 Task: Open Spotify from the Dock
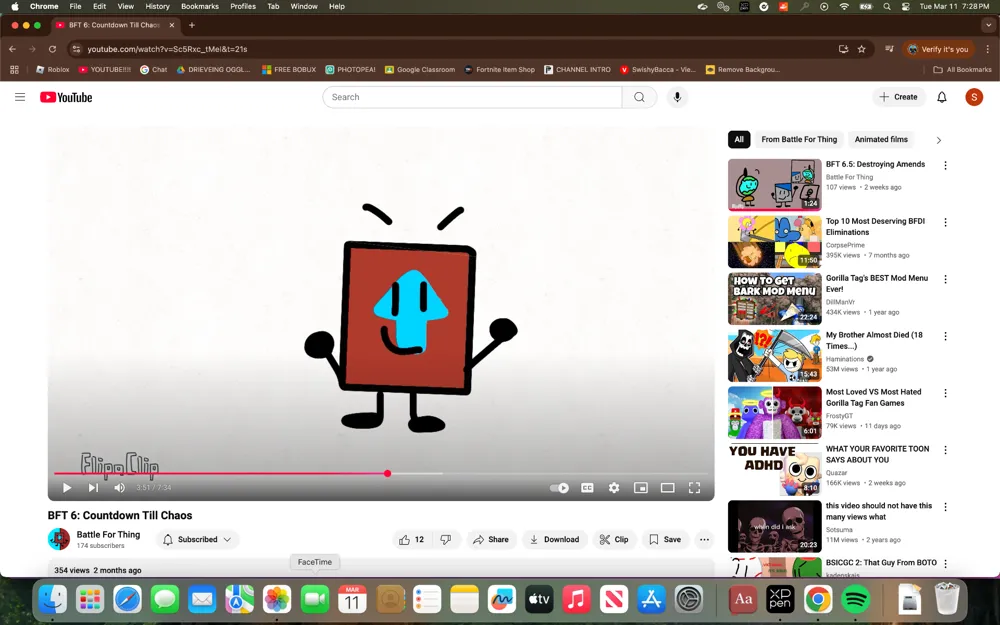[x=856, y=599]
